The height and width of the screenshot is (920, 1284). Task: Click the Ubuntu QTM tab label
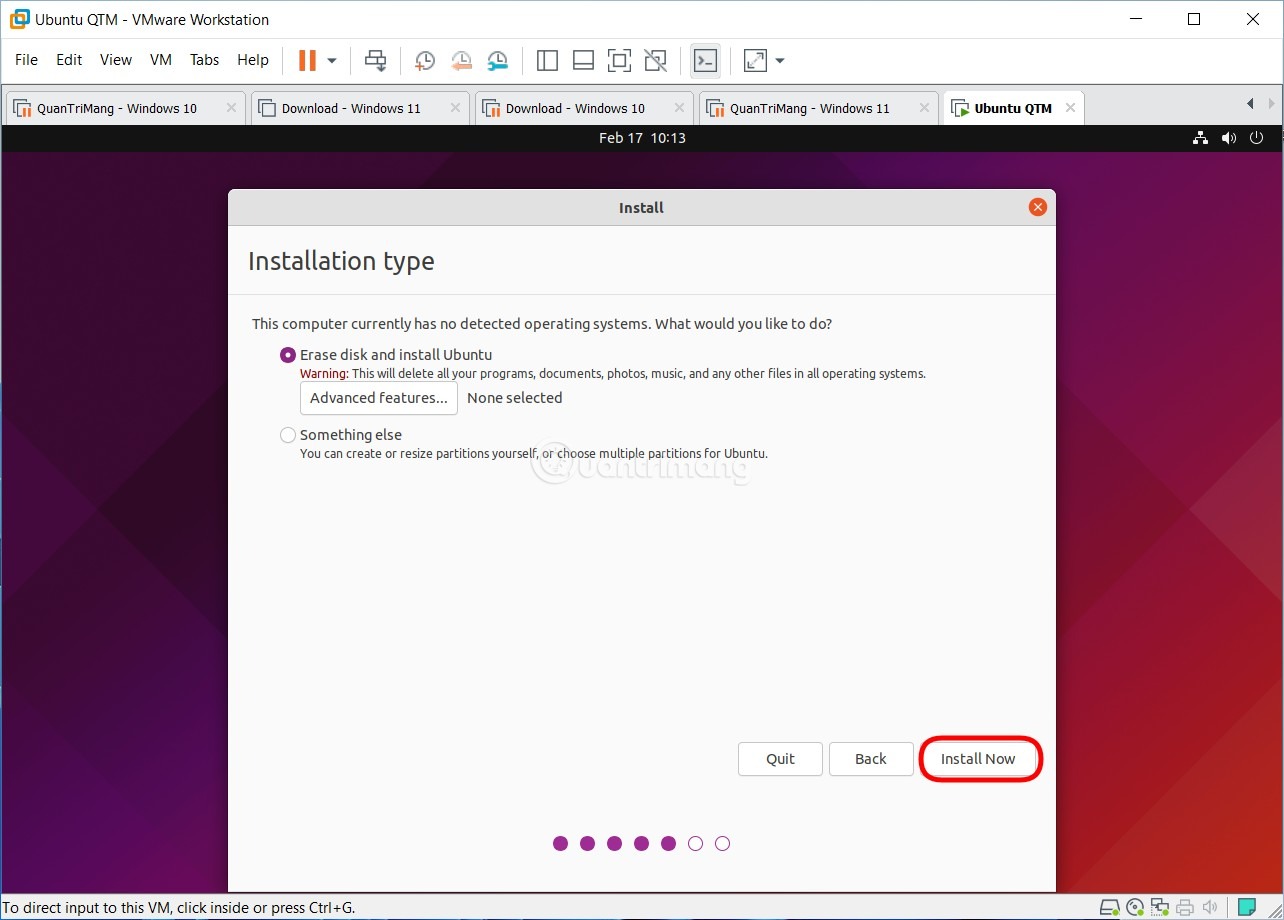click(1013, 108)
